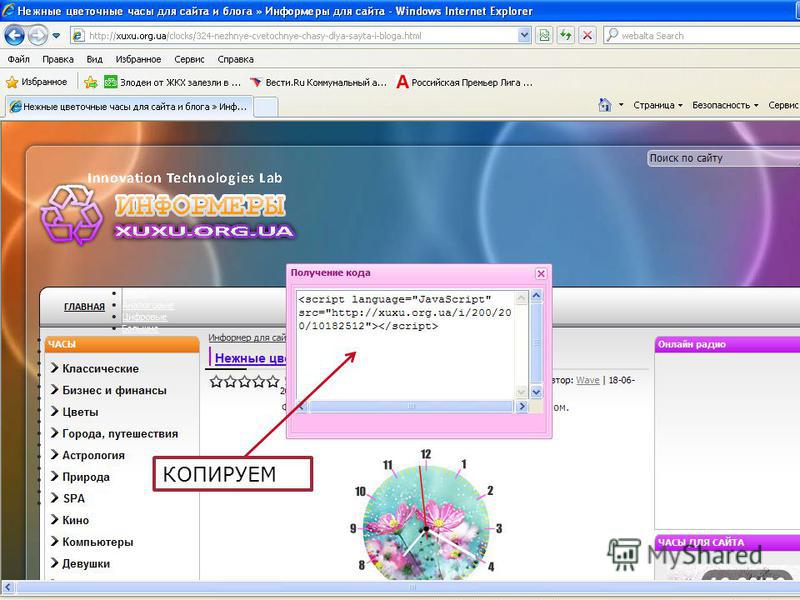This screenshot has height=600, width=800.
Task: Click the code box scroll up arrow
Action: point(536,295)
